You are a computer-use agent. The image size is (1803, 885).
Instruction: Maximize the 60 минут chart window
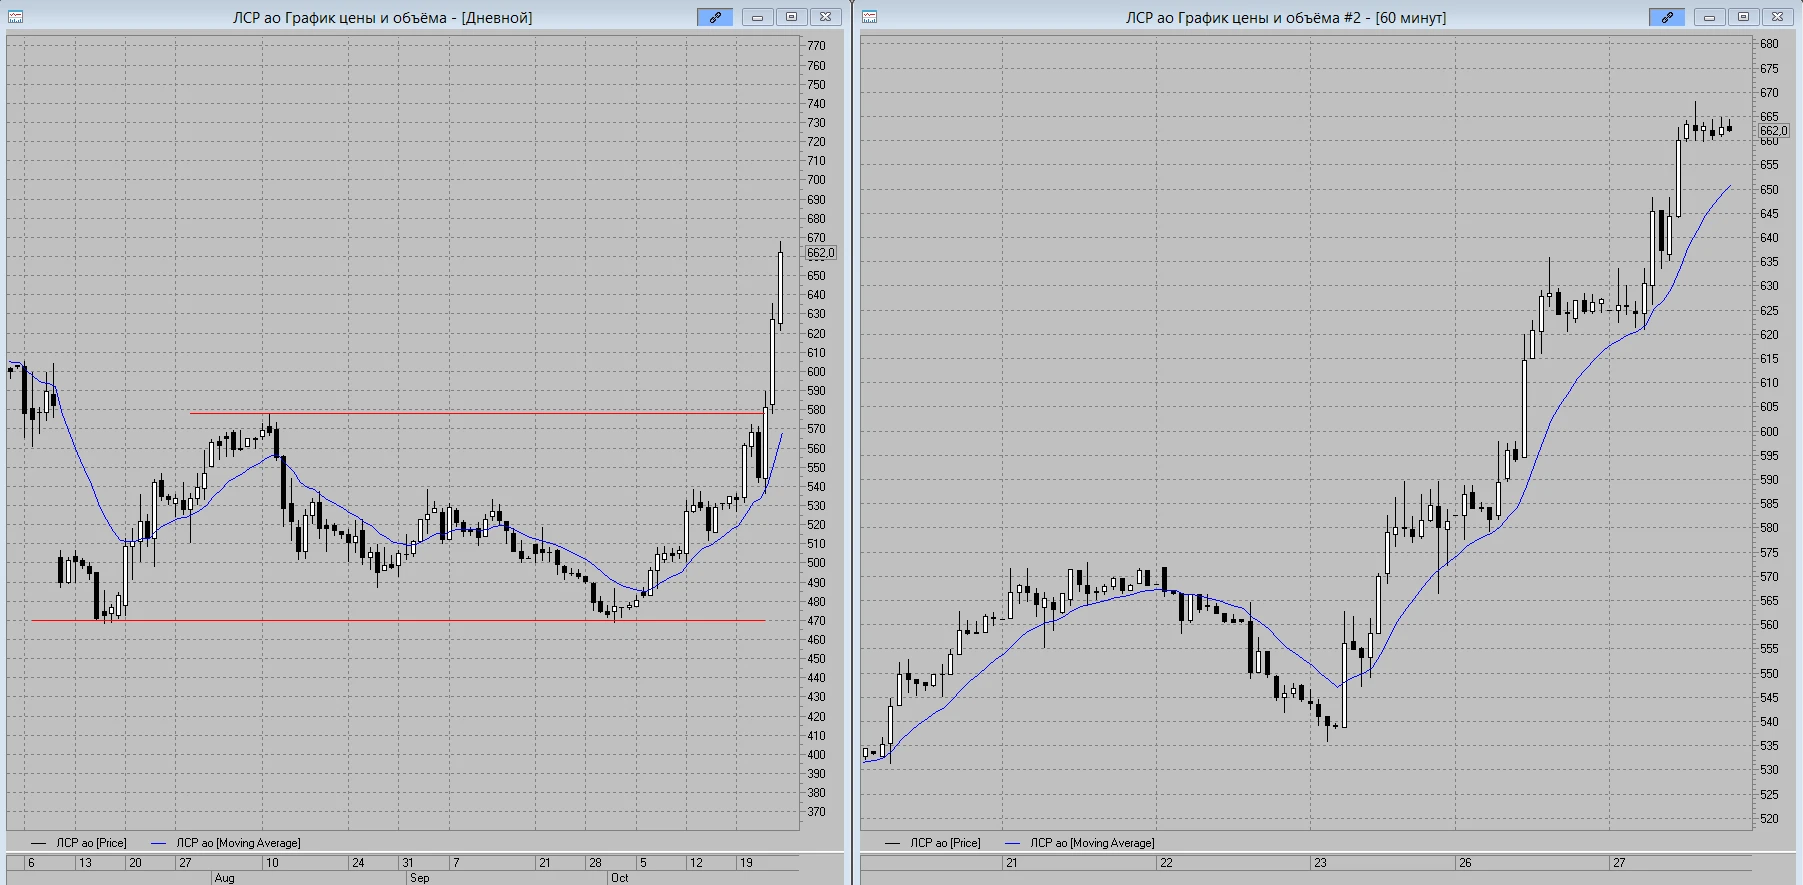(x=1743, y=17)
